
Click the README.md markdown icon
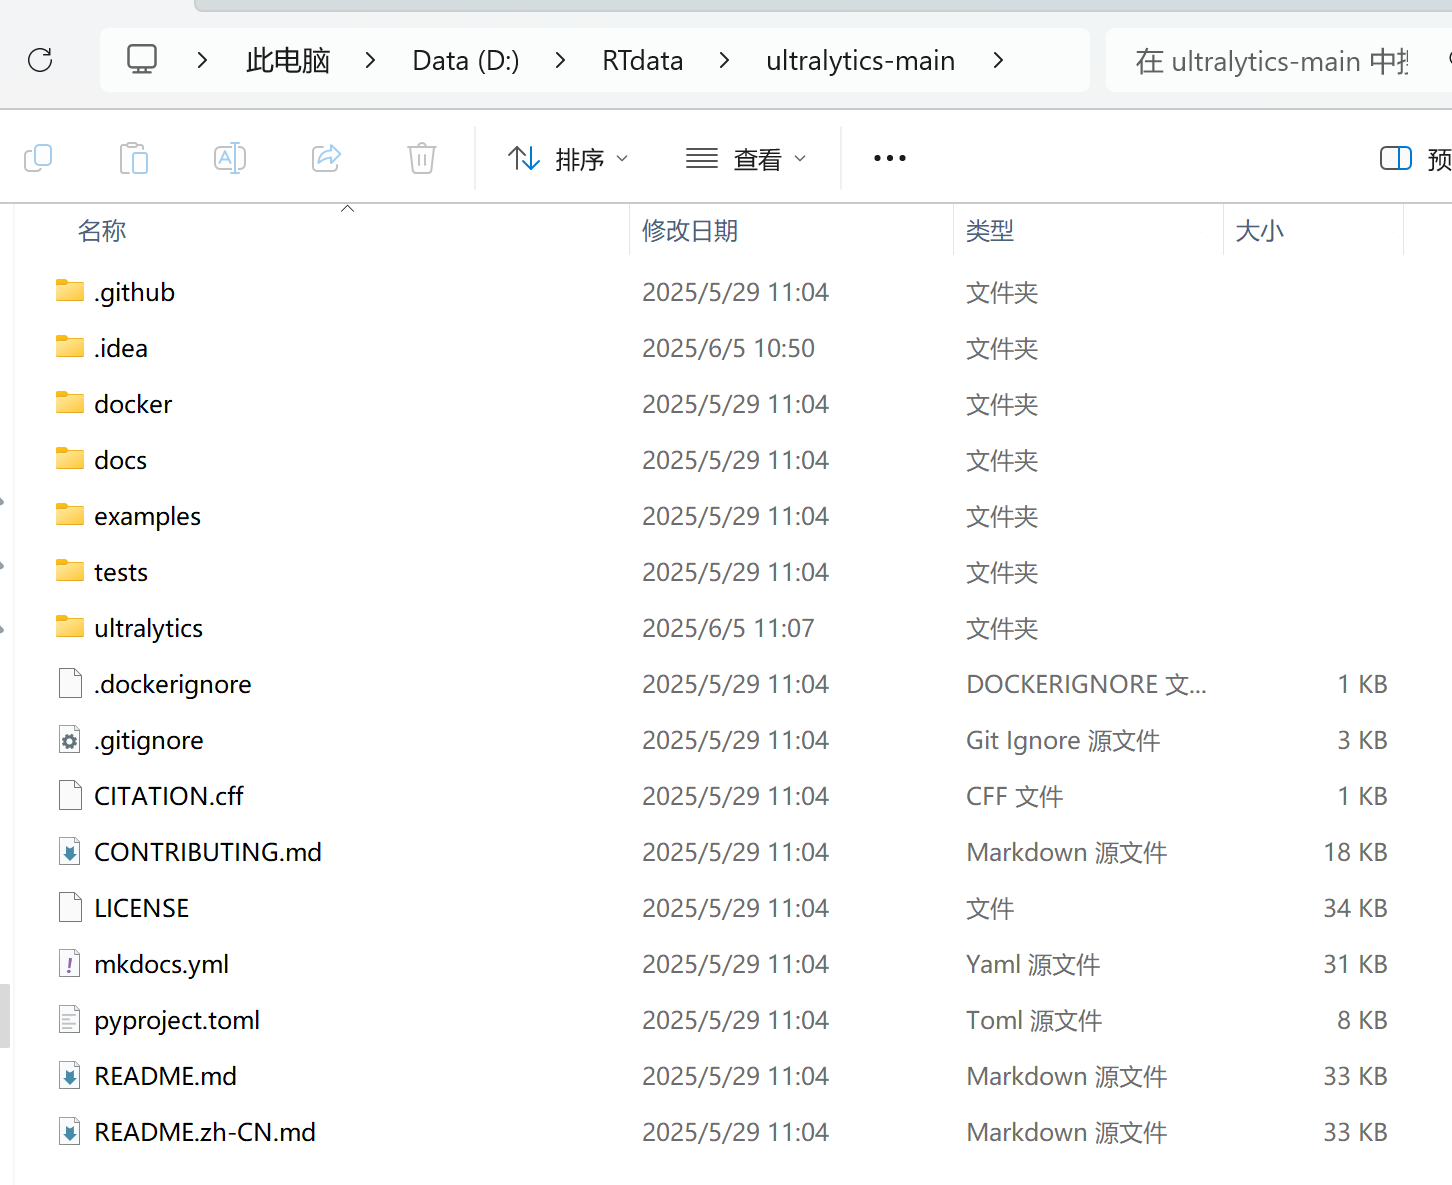tap(70, 1076)
